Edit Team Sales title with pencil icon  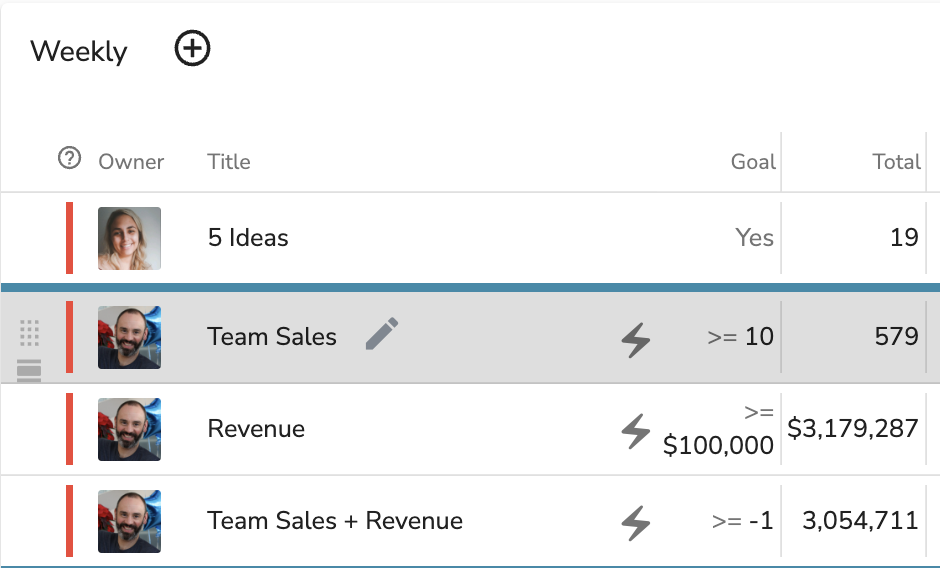pos(382,333)
